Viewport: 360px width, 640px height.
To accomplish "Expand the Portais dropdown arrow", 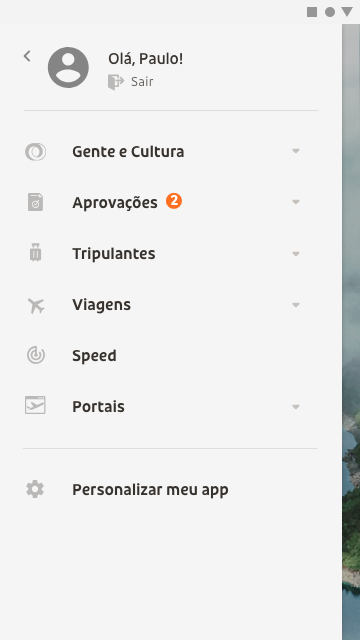I will click(296, 407).
